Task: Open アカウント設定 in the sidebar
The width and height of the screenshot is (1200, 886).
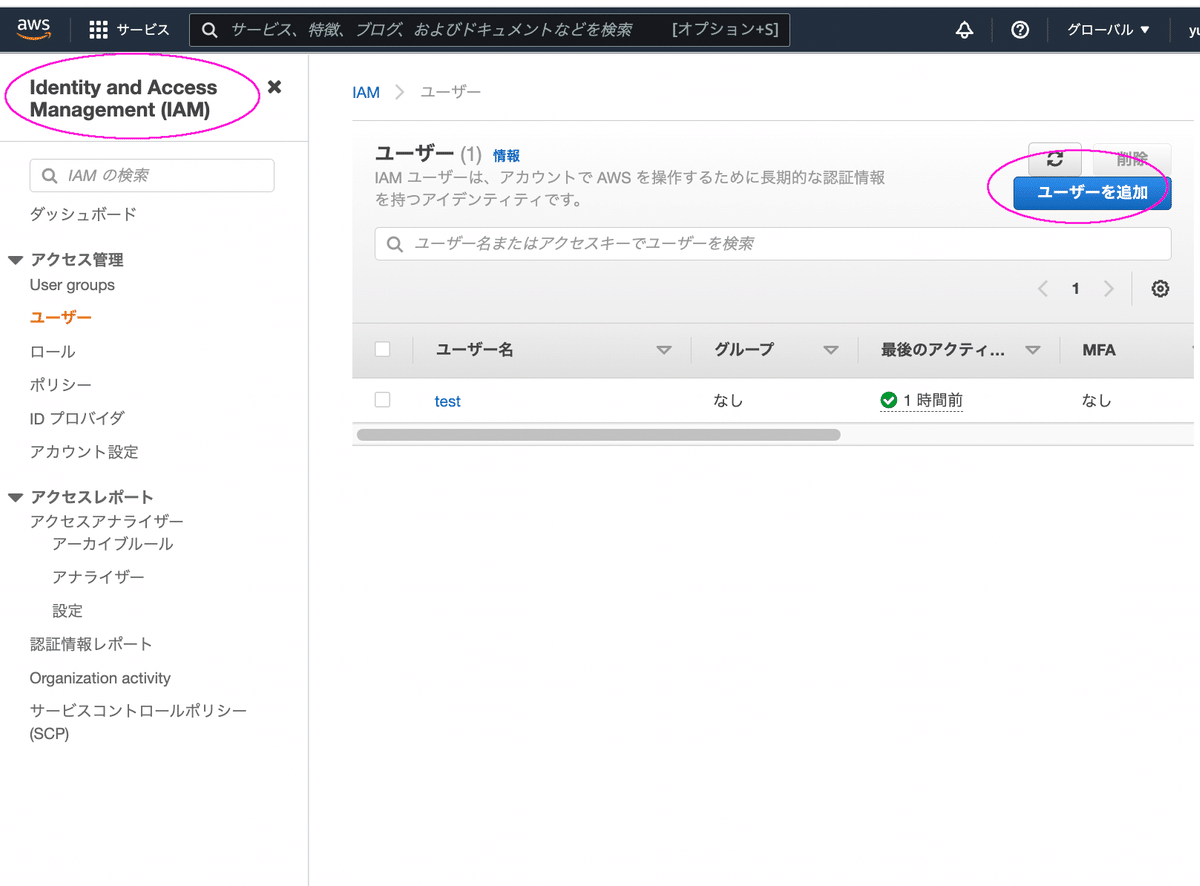Action: [84, 452]
